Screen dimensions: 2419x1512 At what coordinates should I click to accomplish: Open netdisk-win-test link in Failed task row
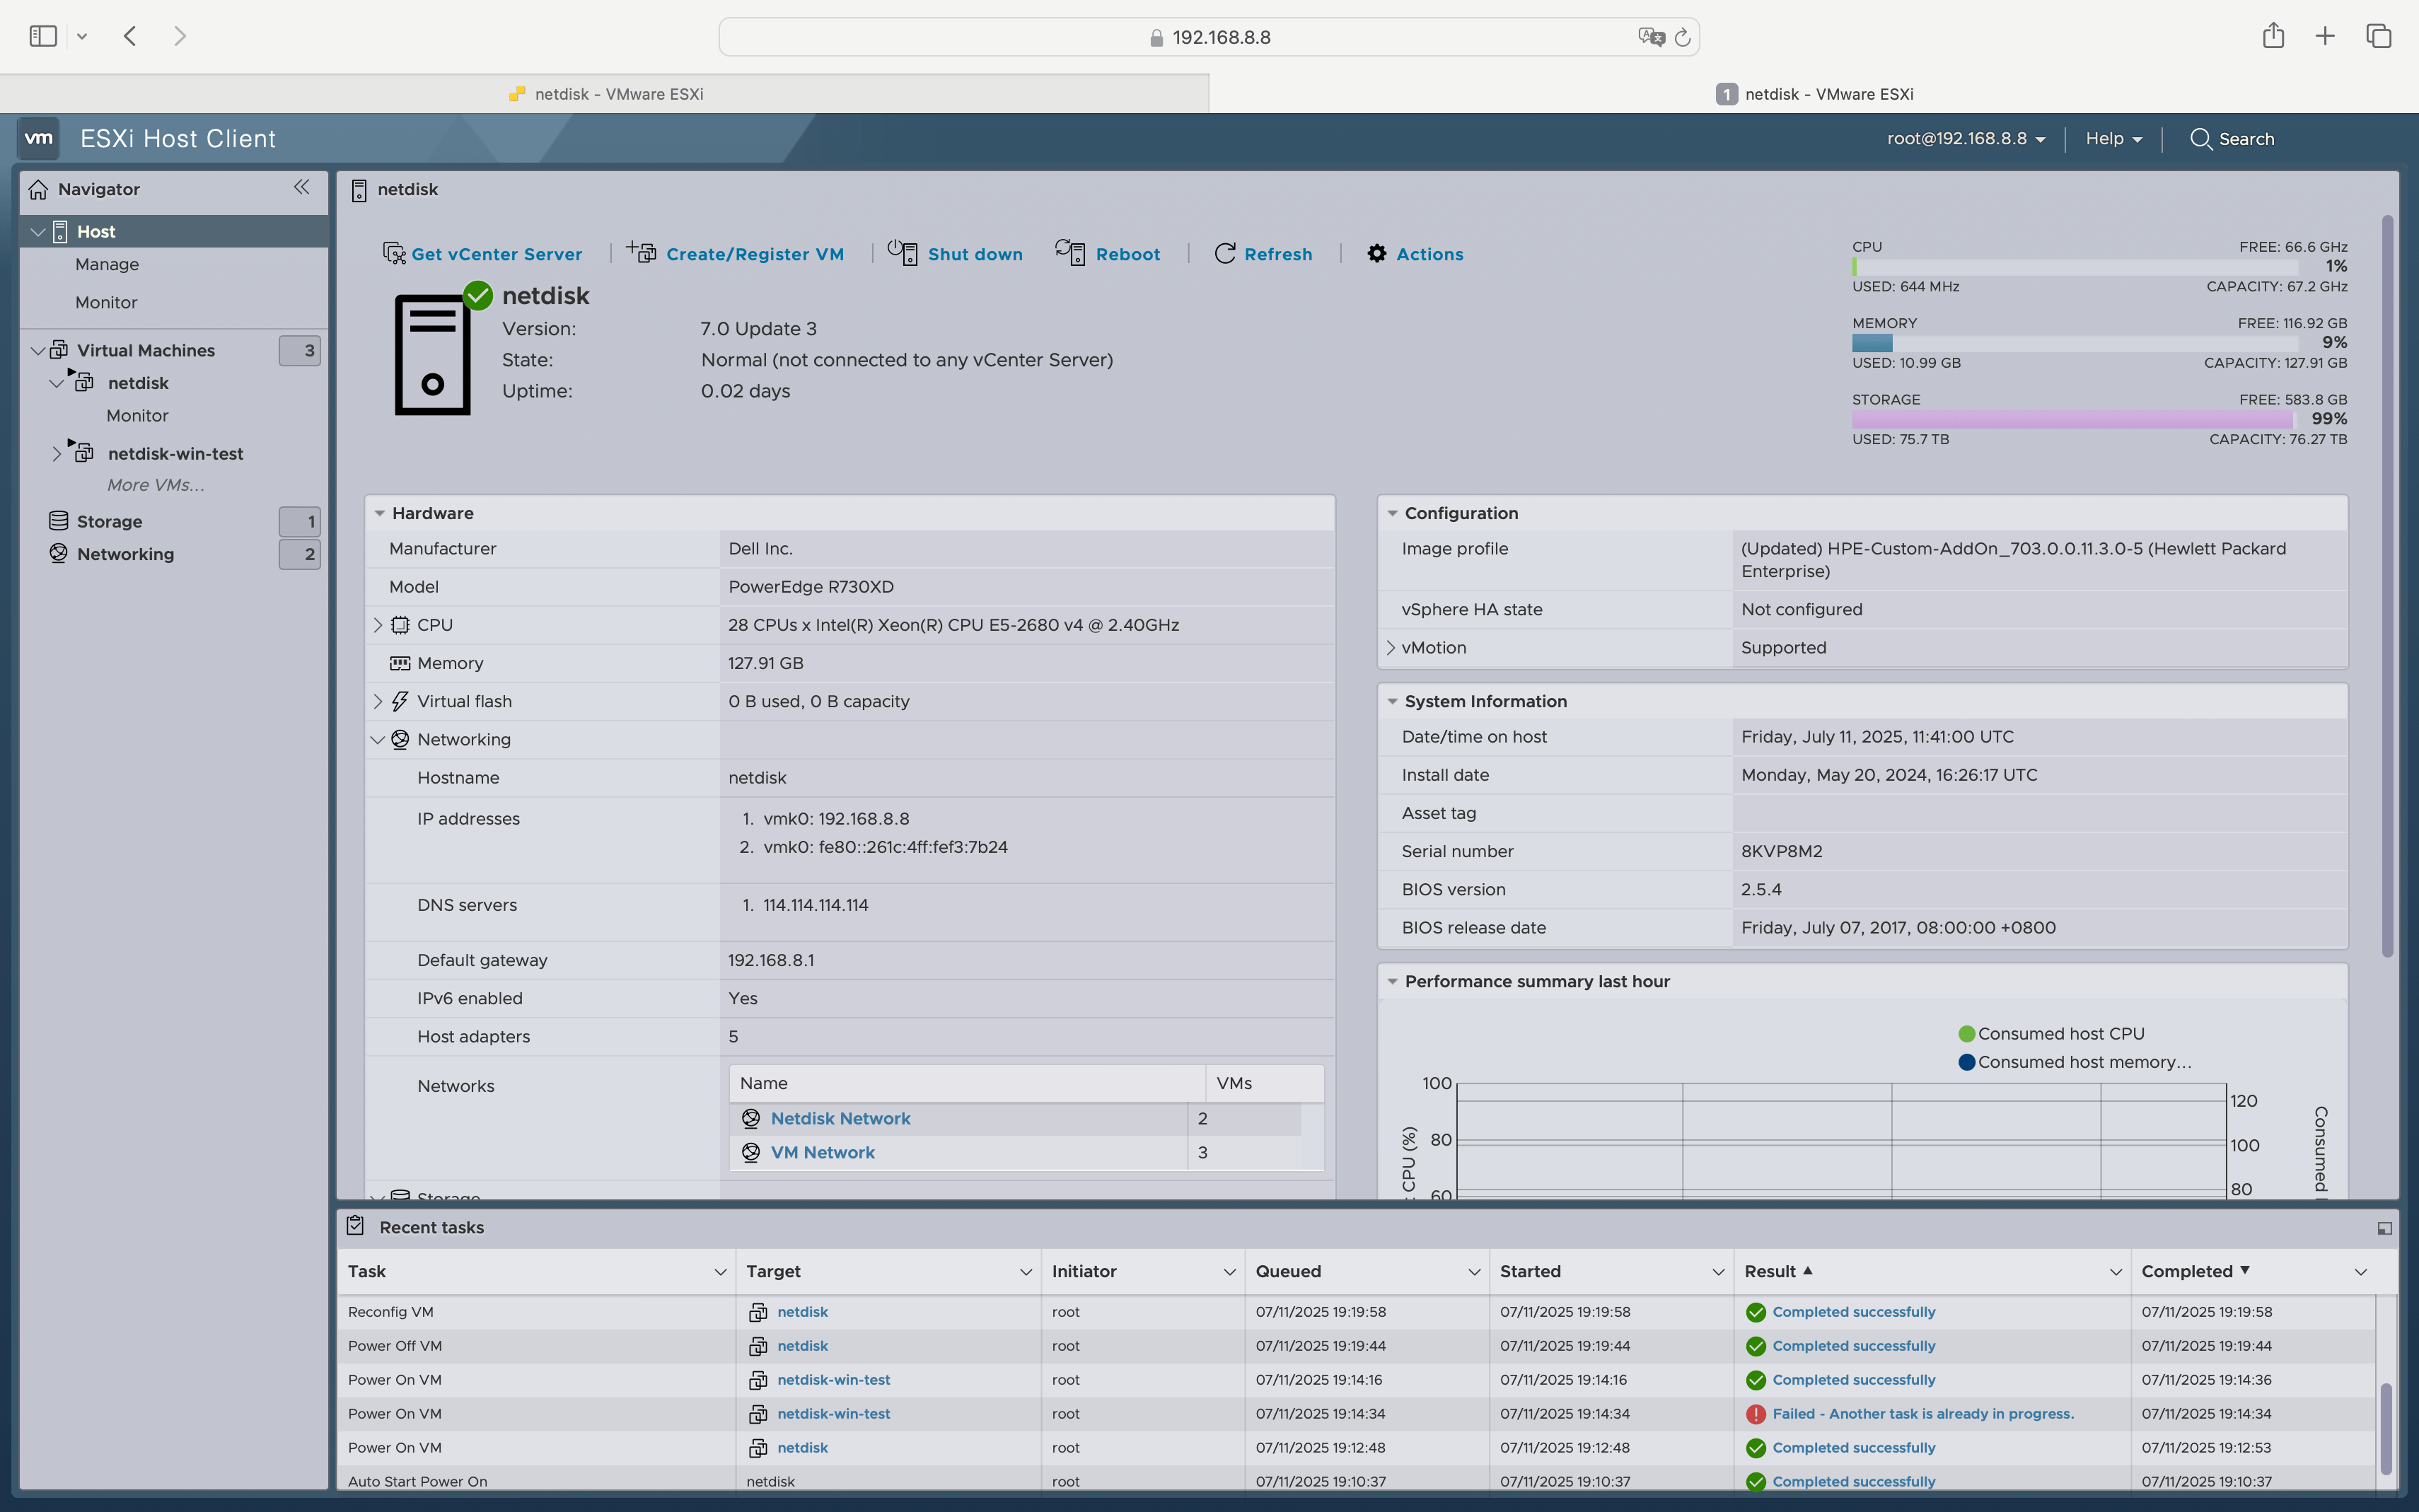tap(833, 1413)
